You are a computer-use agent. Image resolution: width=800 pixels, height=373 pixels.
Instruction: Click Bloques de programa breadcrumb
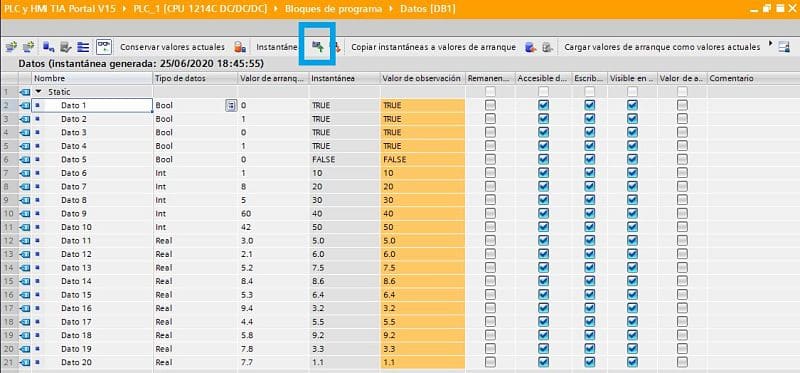(333, 9)
